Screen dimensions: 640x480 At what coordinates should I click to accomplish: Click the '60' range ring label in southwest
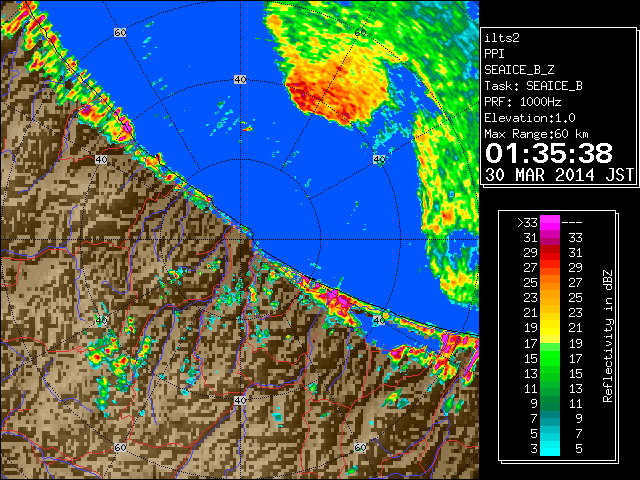click(x=120, y=447)
